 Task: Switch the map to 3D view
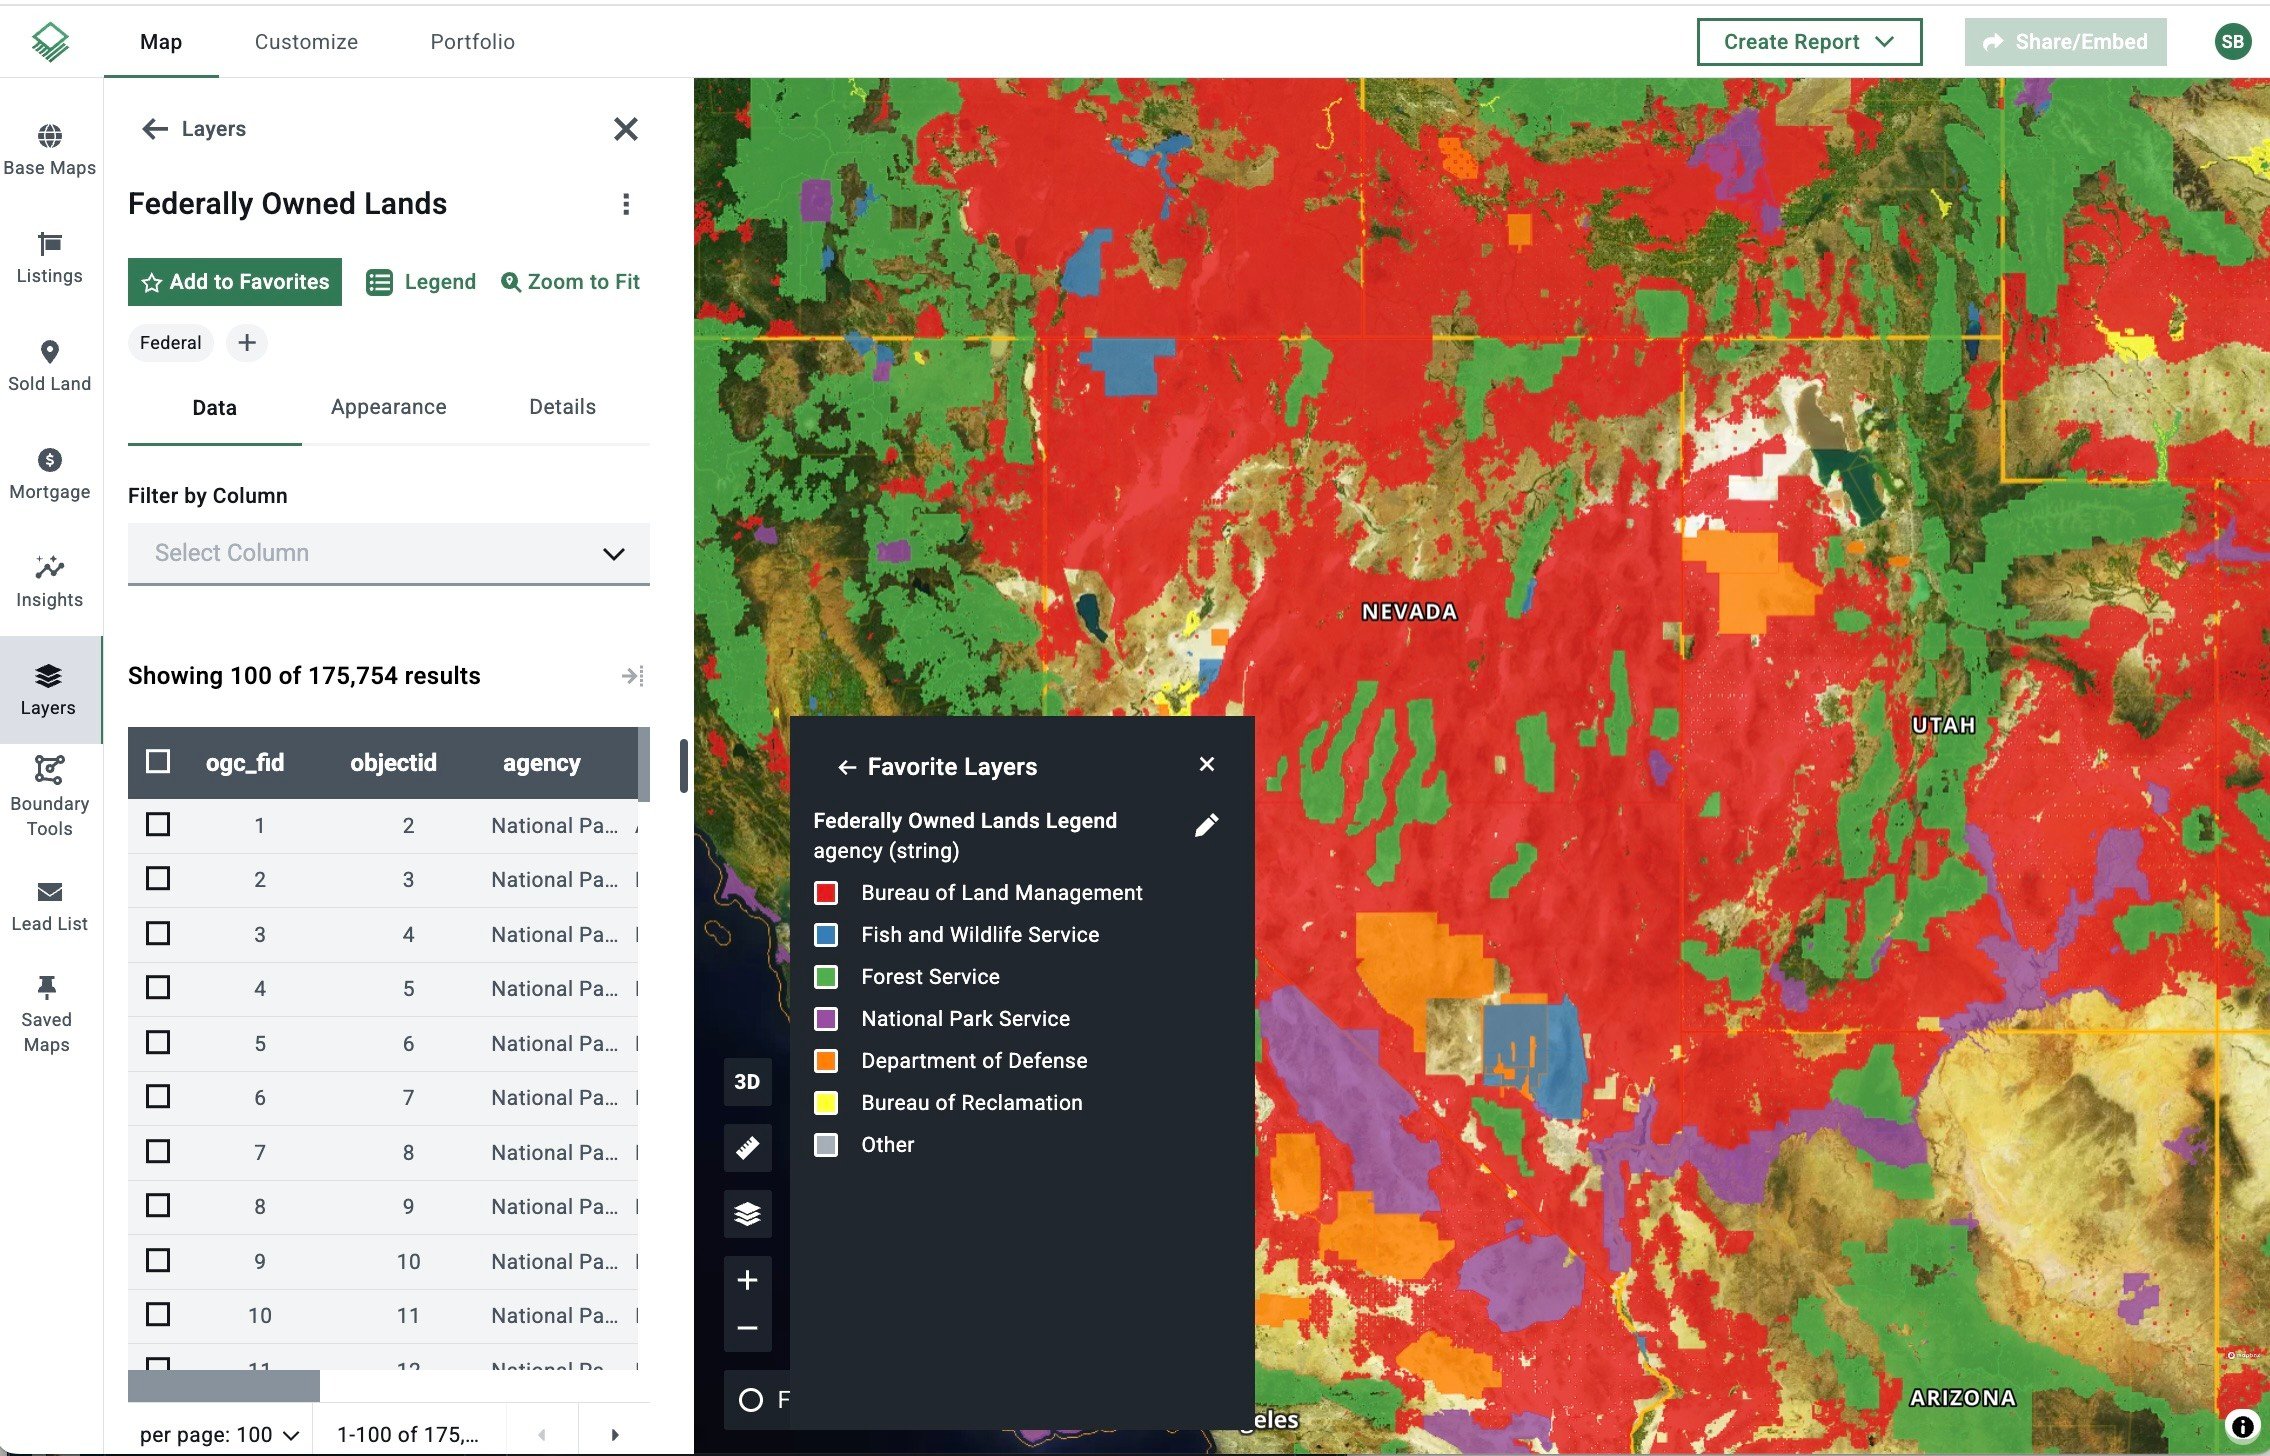pos(747,1081)
